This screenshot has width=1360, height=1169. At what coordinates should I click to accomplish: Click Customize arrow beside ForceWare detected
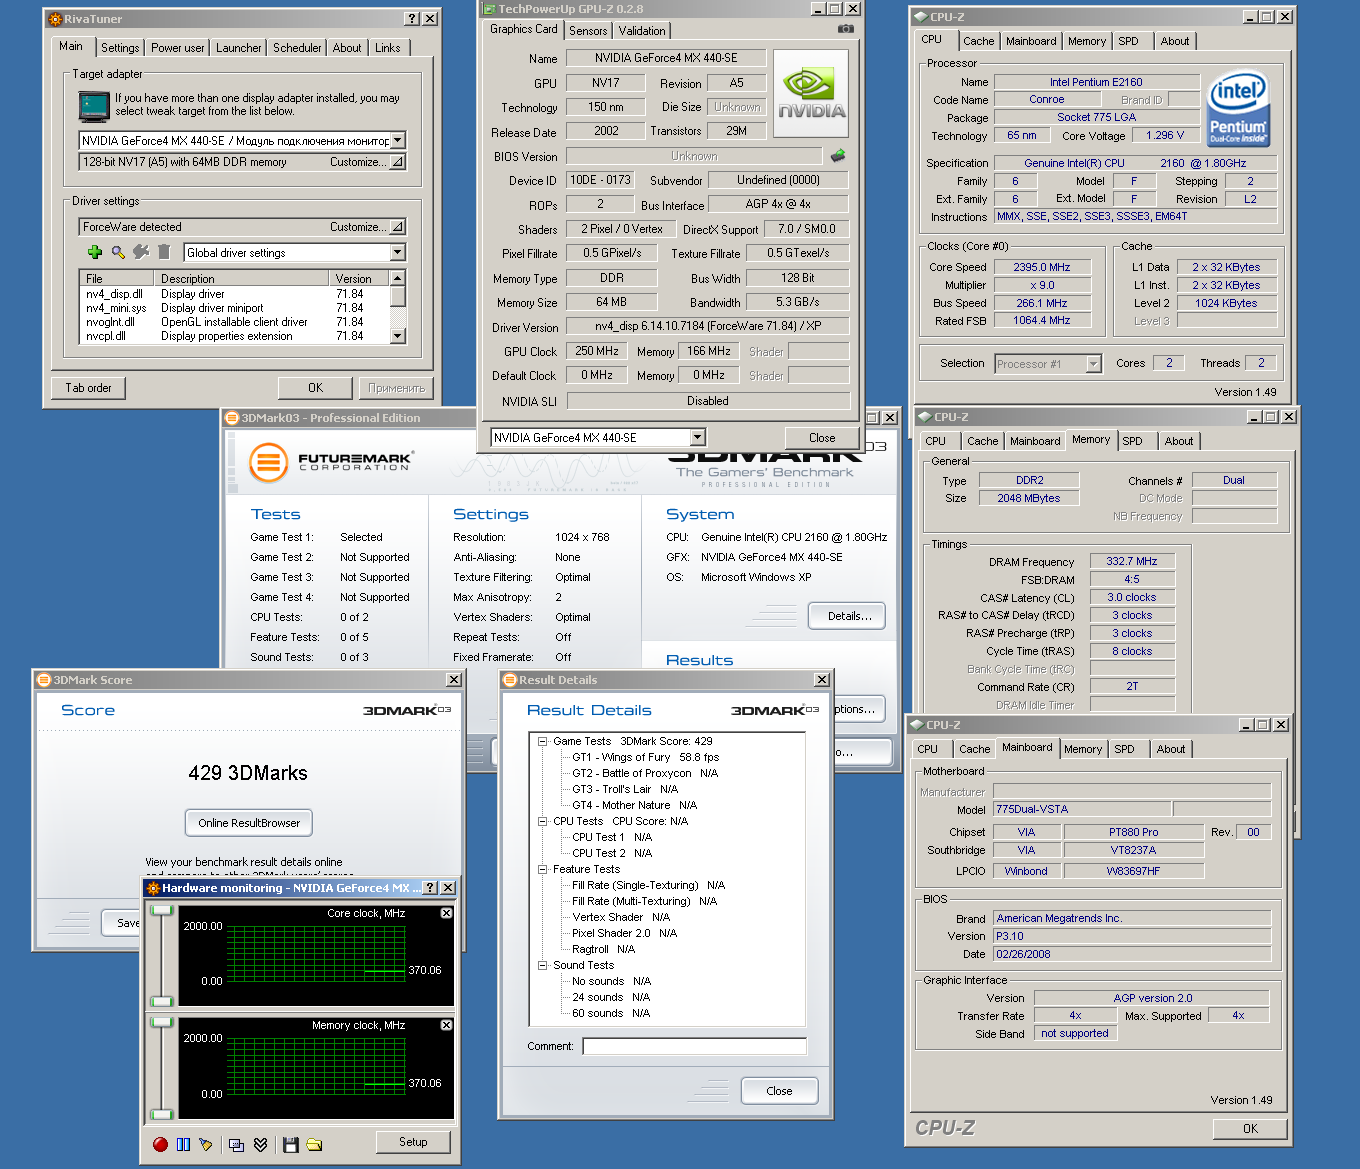(397, 227)
